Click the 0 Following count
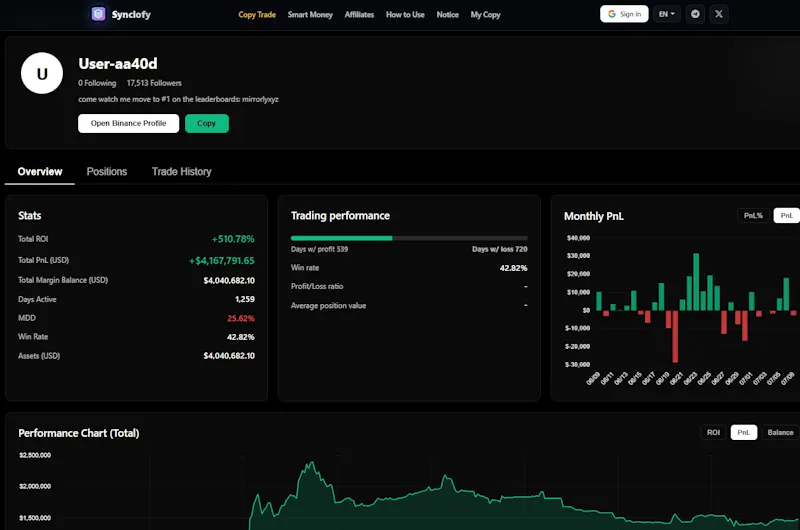Screen dimensions: 800x530 [x=97, y=83]
